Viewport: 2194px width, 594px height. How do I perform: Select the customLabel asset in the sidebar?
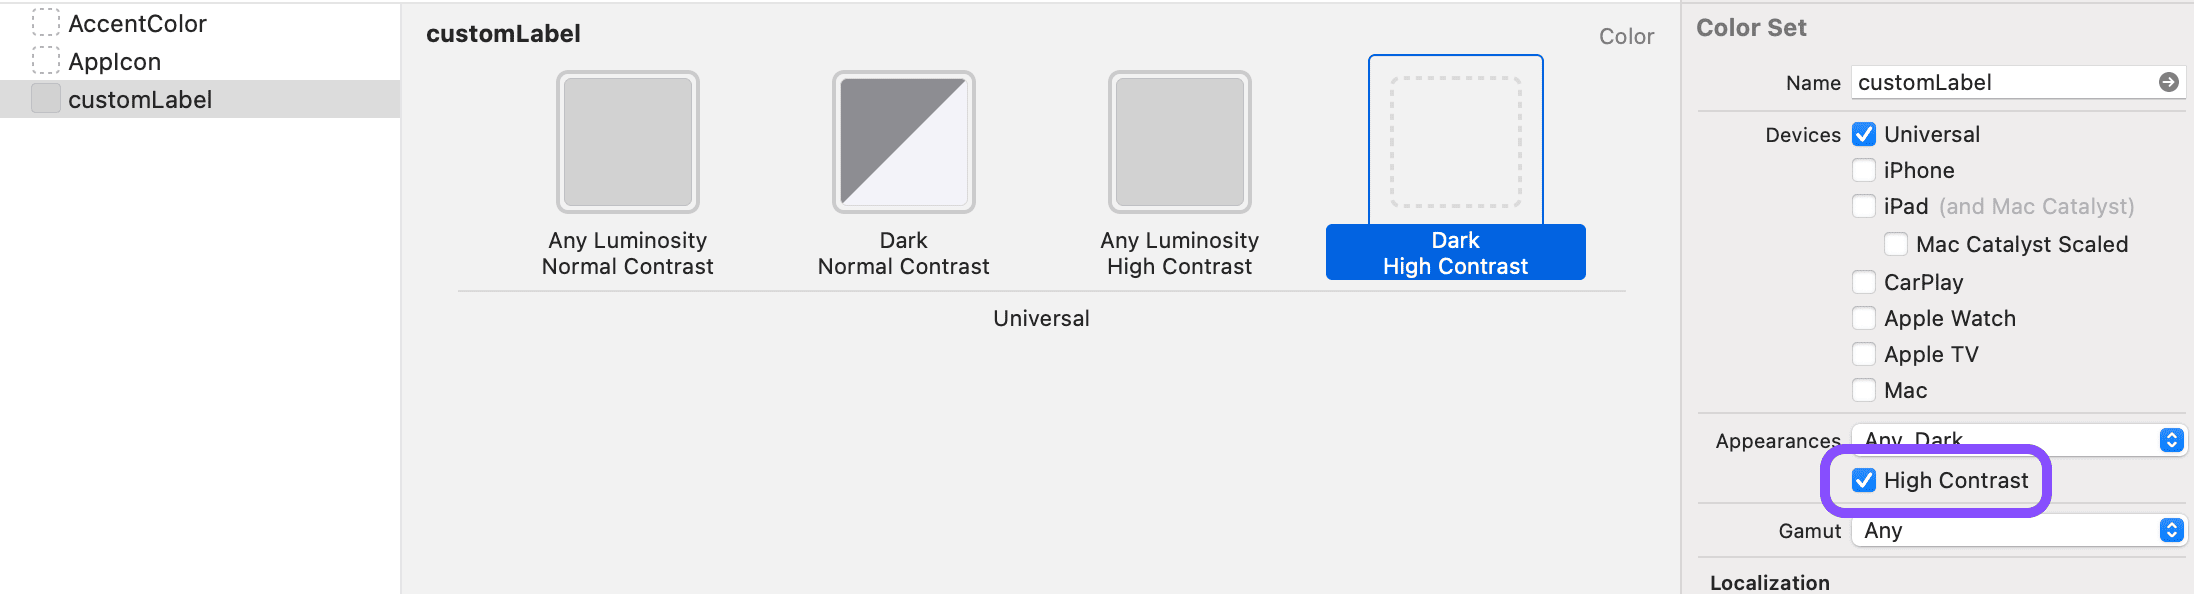(140, 99)
